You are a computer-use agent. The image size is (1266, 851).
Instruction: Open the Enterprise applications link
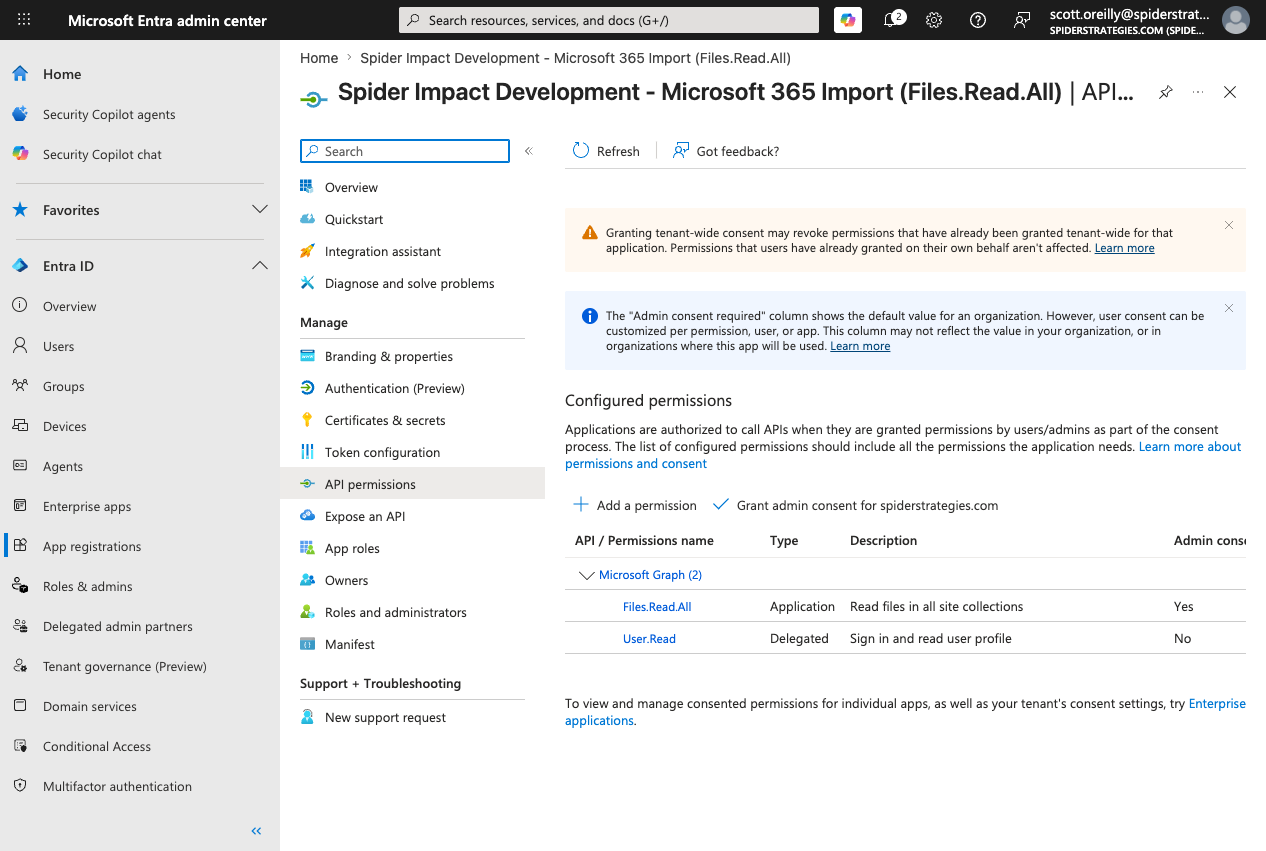(905, 712)
